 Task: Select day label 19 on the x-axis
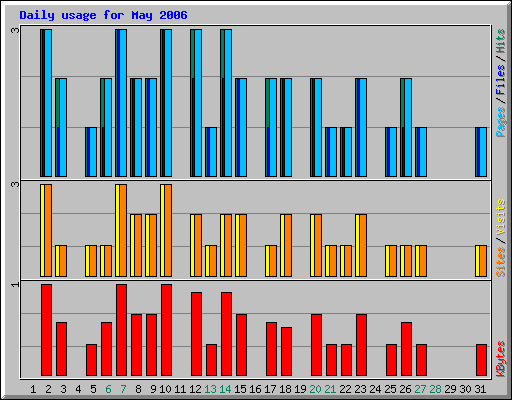(x=300, y=389)
